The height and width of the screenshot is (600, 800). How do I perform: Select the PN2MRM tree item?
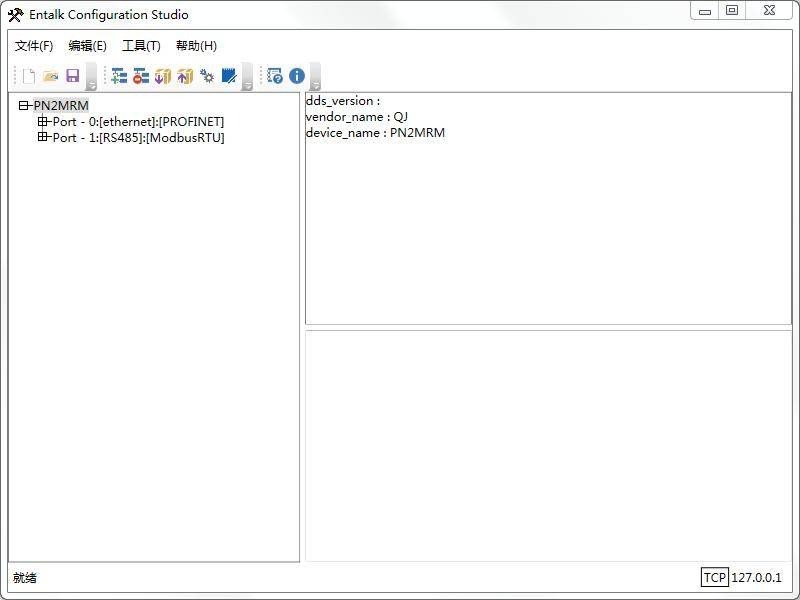coord(61,106)
